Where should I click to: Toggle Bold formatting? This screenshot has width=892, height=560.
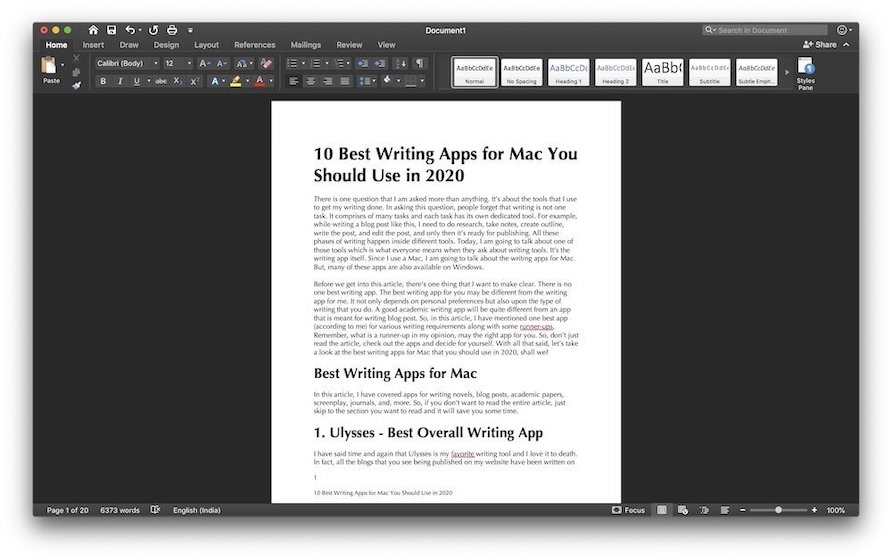(x=102, y=81)
